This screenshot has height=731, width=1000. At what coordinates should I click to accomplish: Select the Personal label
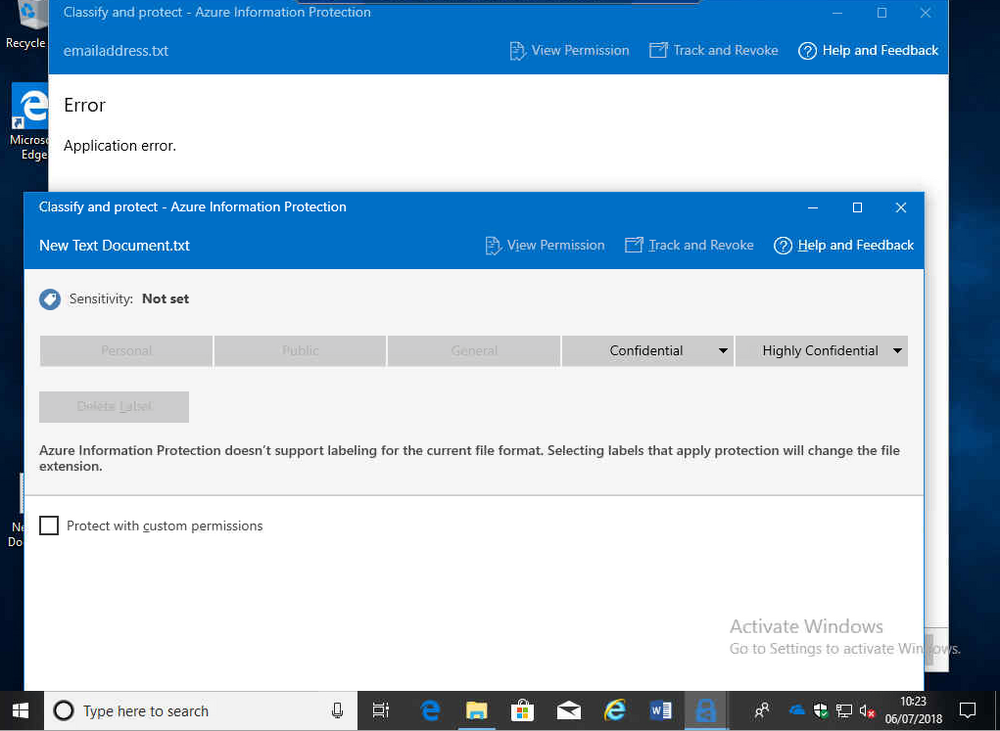coord(126,351)
